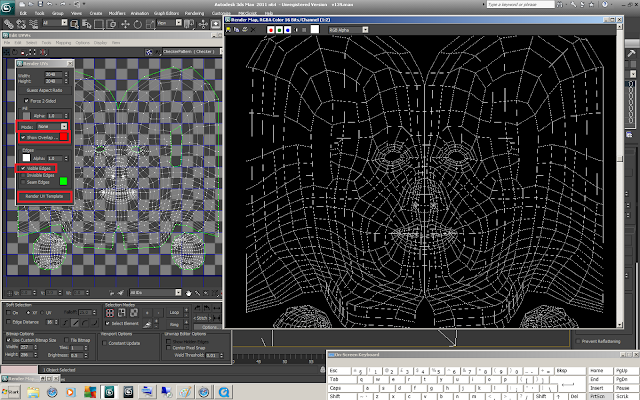Toggle Use Custom Bitmap Size checkbox
Screen dimensions: 640x400
click(x=9, y=340)
